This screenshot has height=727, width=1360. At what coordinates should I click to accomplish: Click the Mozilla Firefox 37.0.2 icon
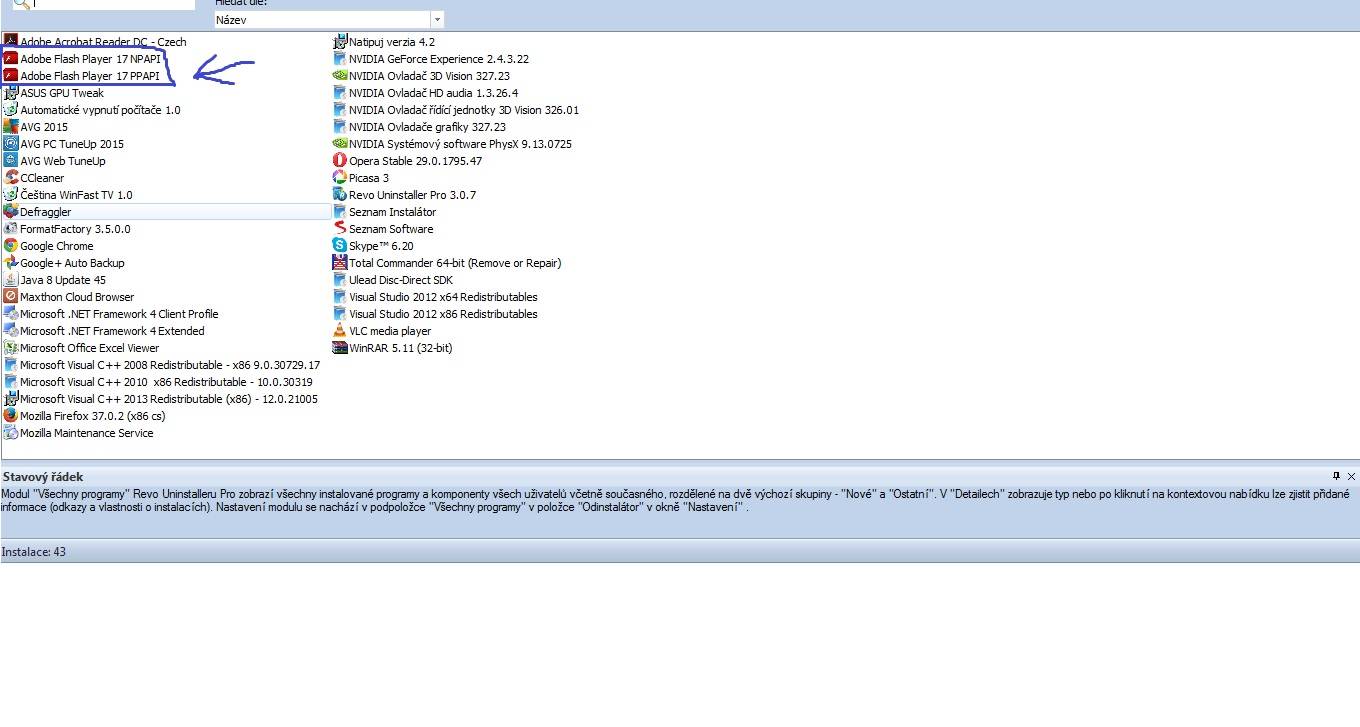point(11,416)
